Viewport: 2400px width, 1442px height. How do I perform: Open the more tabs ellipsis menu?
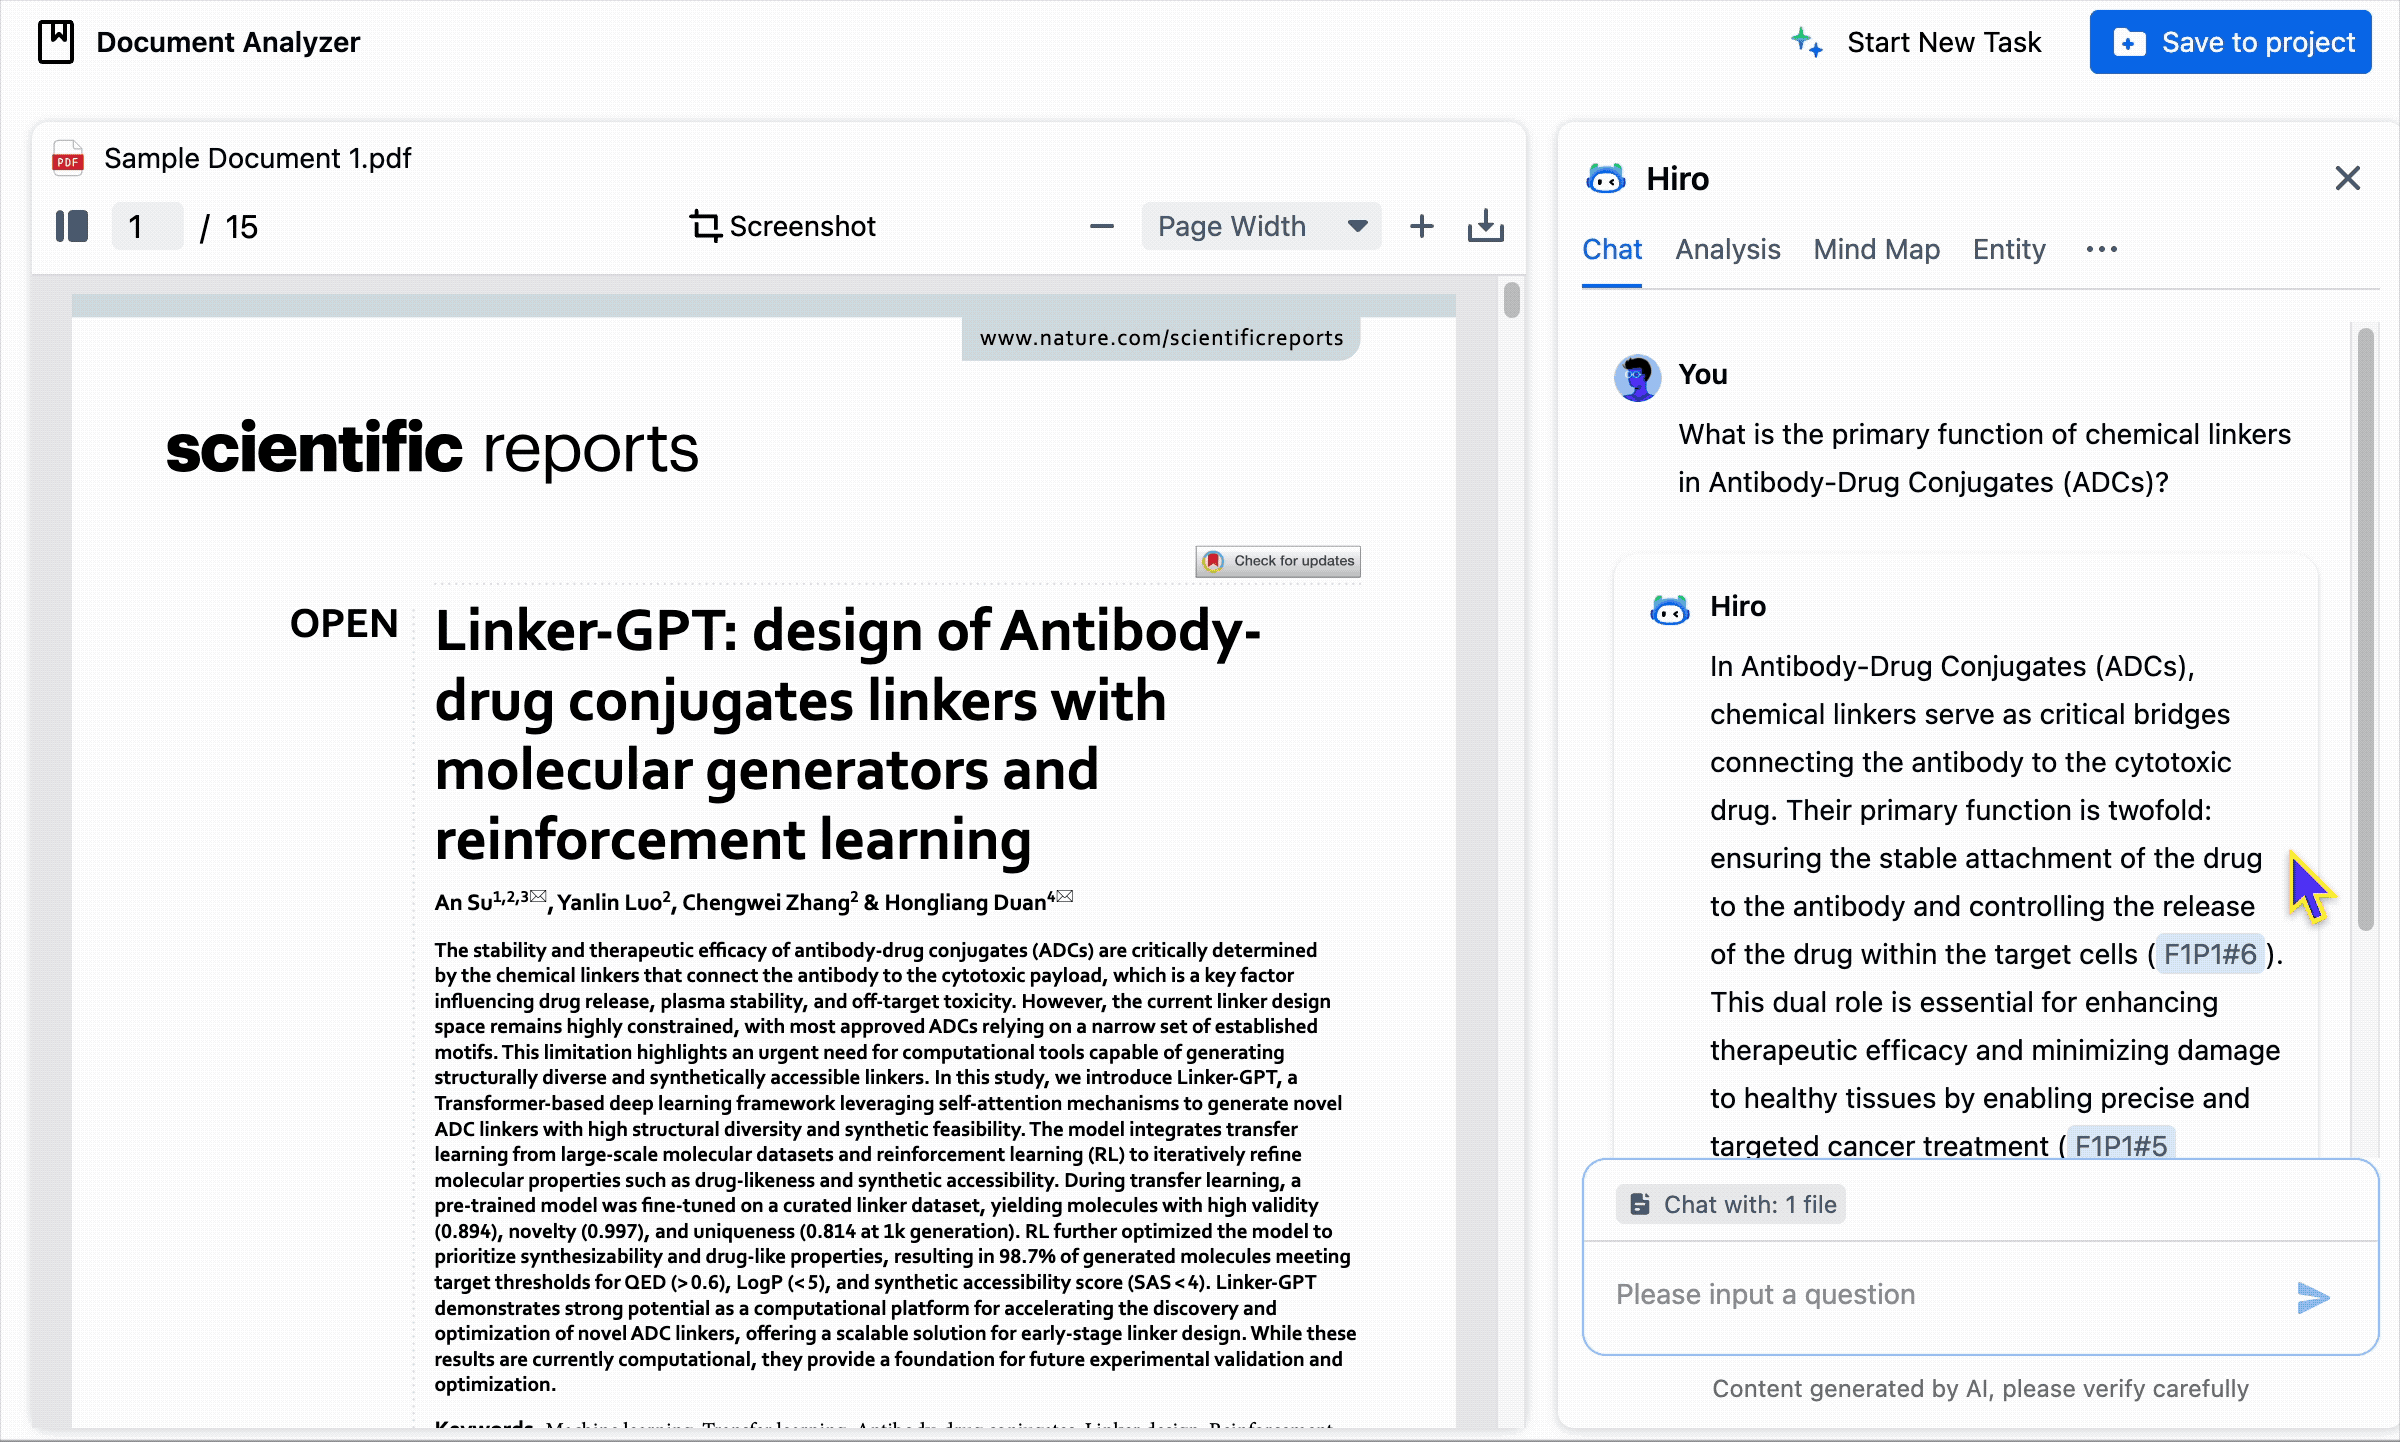[2101, 250]
